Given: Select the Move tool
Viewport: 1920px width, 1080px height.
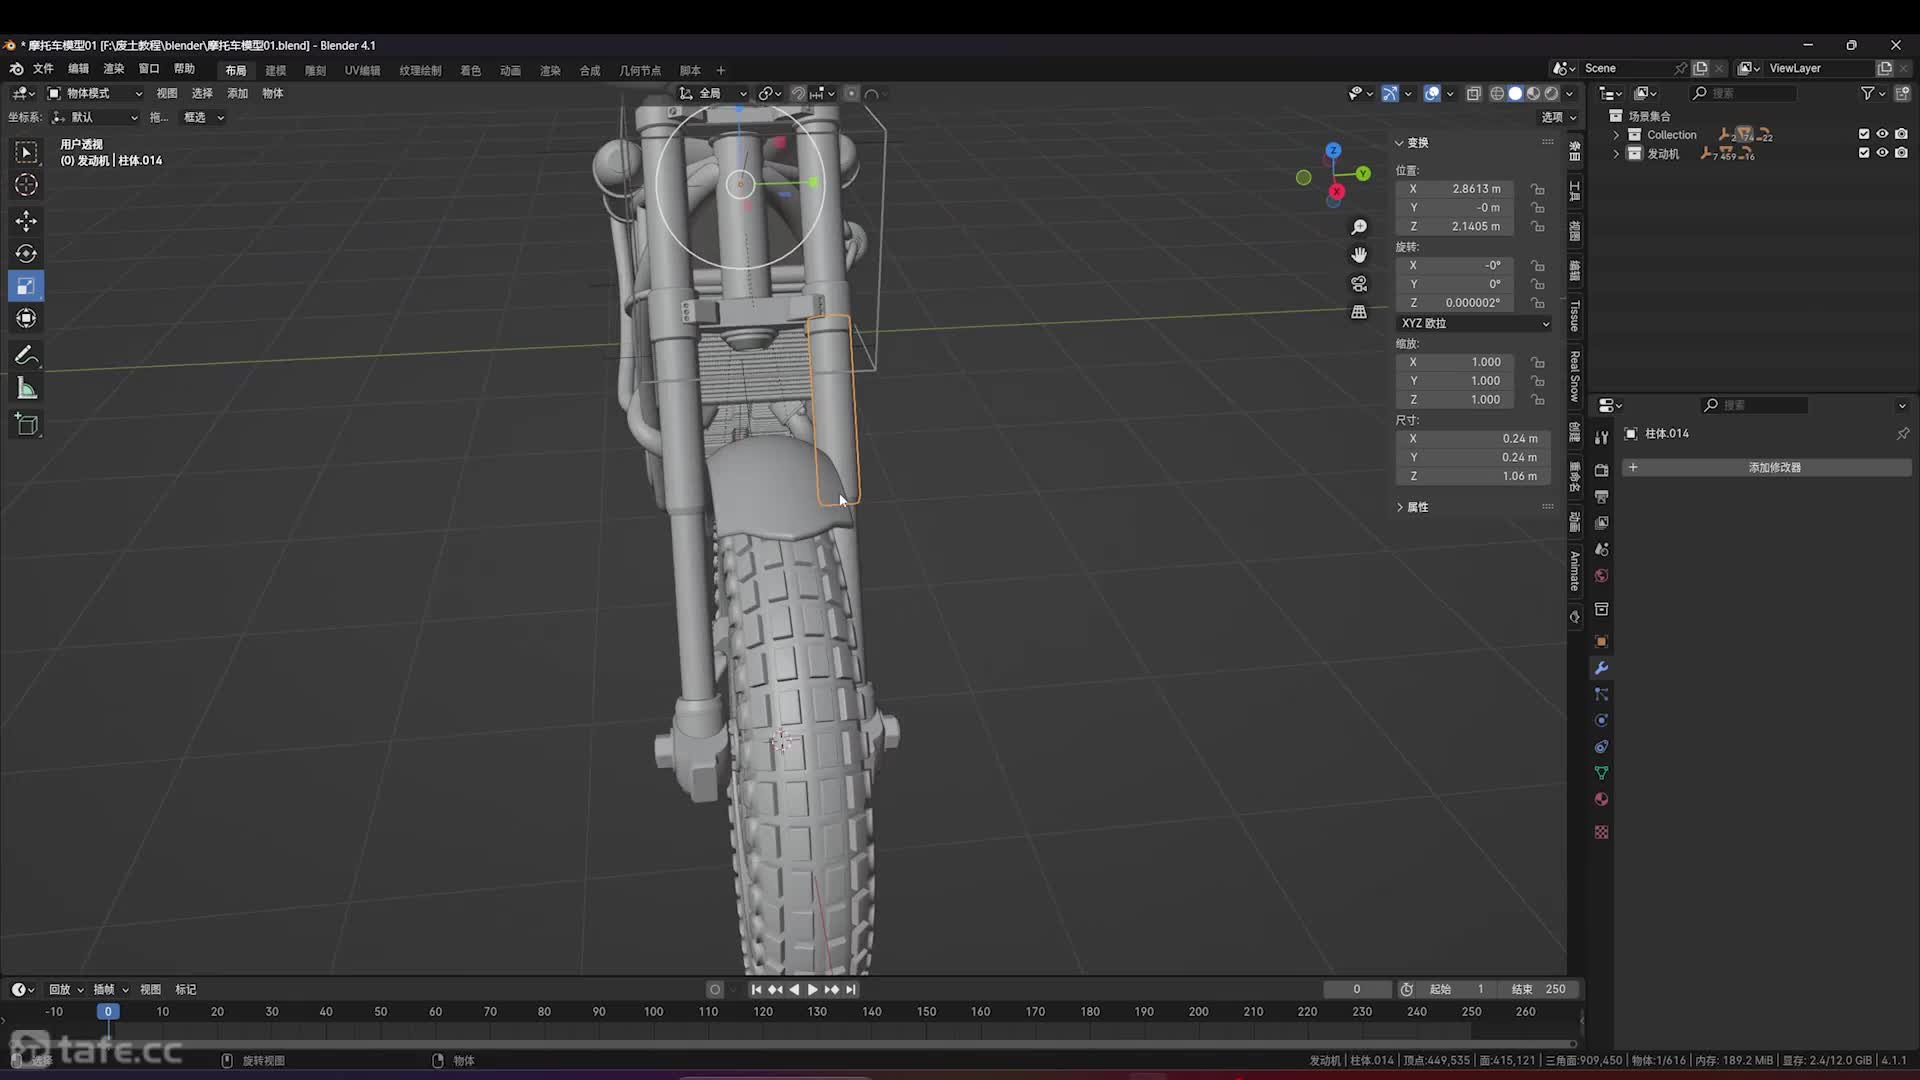Looking at the screenshot, I should [x=27, y=220].
